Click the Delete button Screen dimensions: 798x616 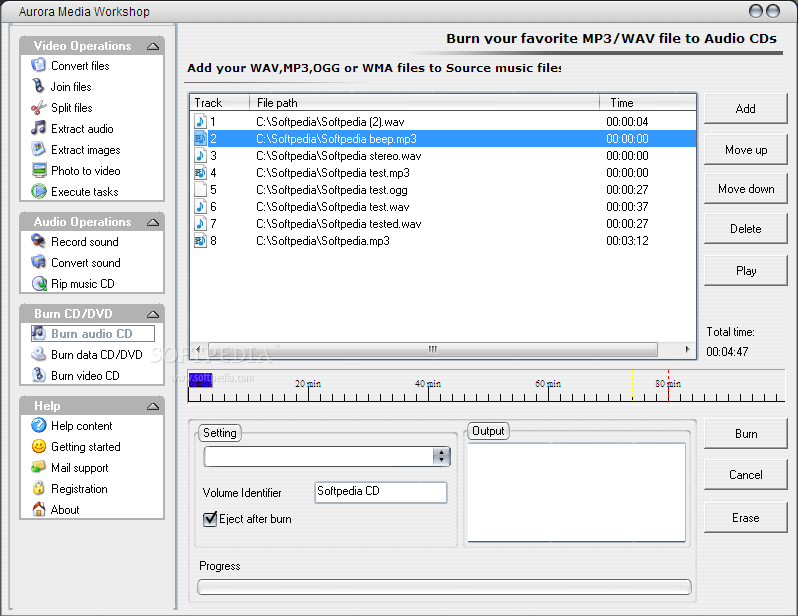click(x=745, y=229)
